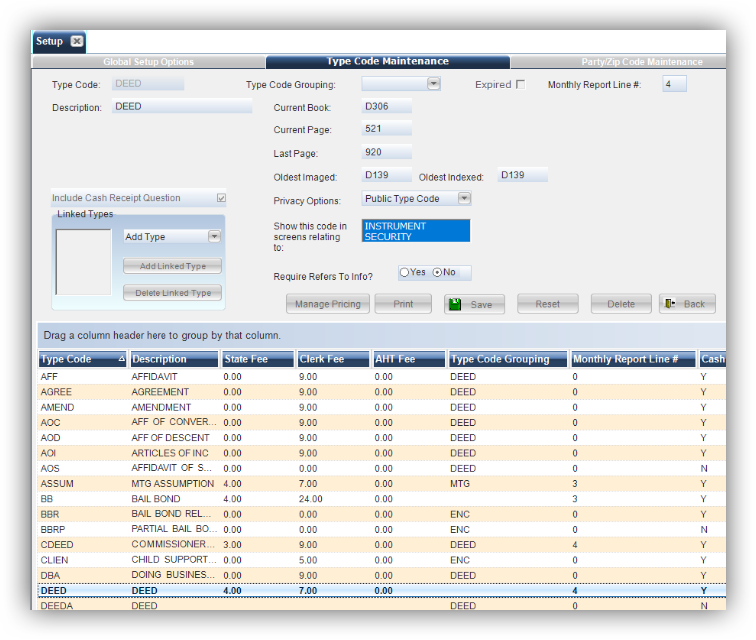Select the DEEDA row
The image size is (756, 640).
pos(382,605)
